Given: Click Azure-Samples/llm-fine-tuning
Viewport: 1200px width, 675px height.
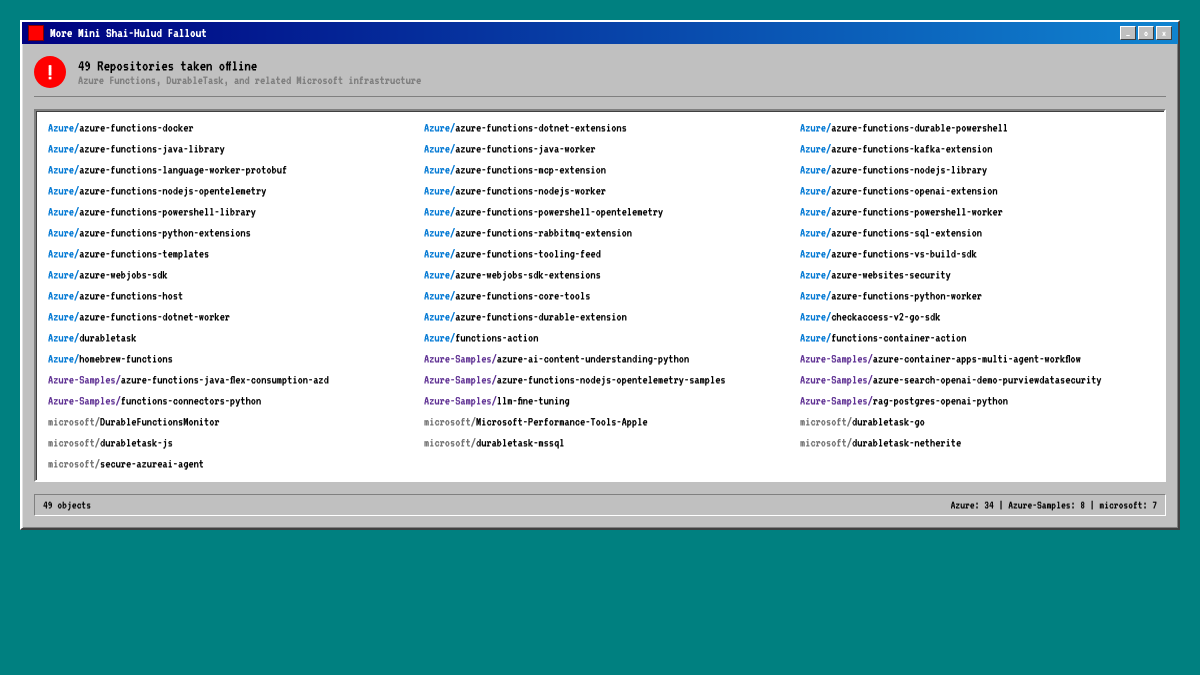Looking at the screenshot, I should point(497,401).
